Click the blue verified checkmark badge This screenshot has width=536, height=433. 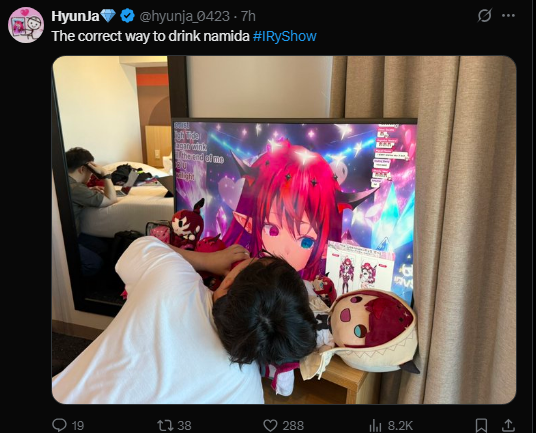click(128, 16)
